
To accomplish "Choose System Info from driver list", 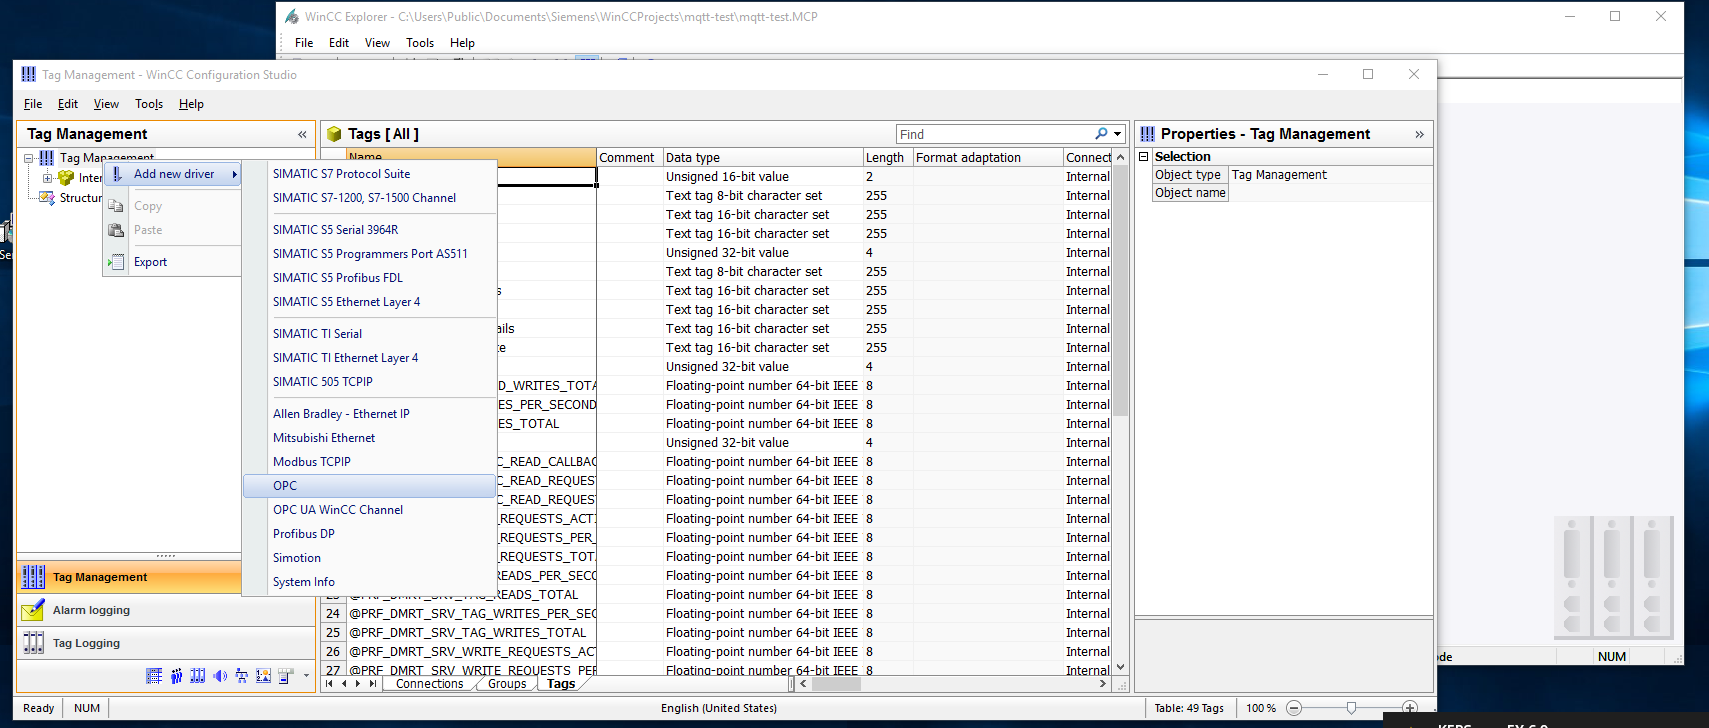I will click(370, 582).
